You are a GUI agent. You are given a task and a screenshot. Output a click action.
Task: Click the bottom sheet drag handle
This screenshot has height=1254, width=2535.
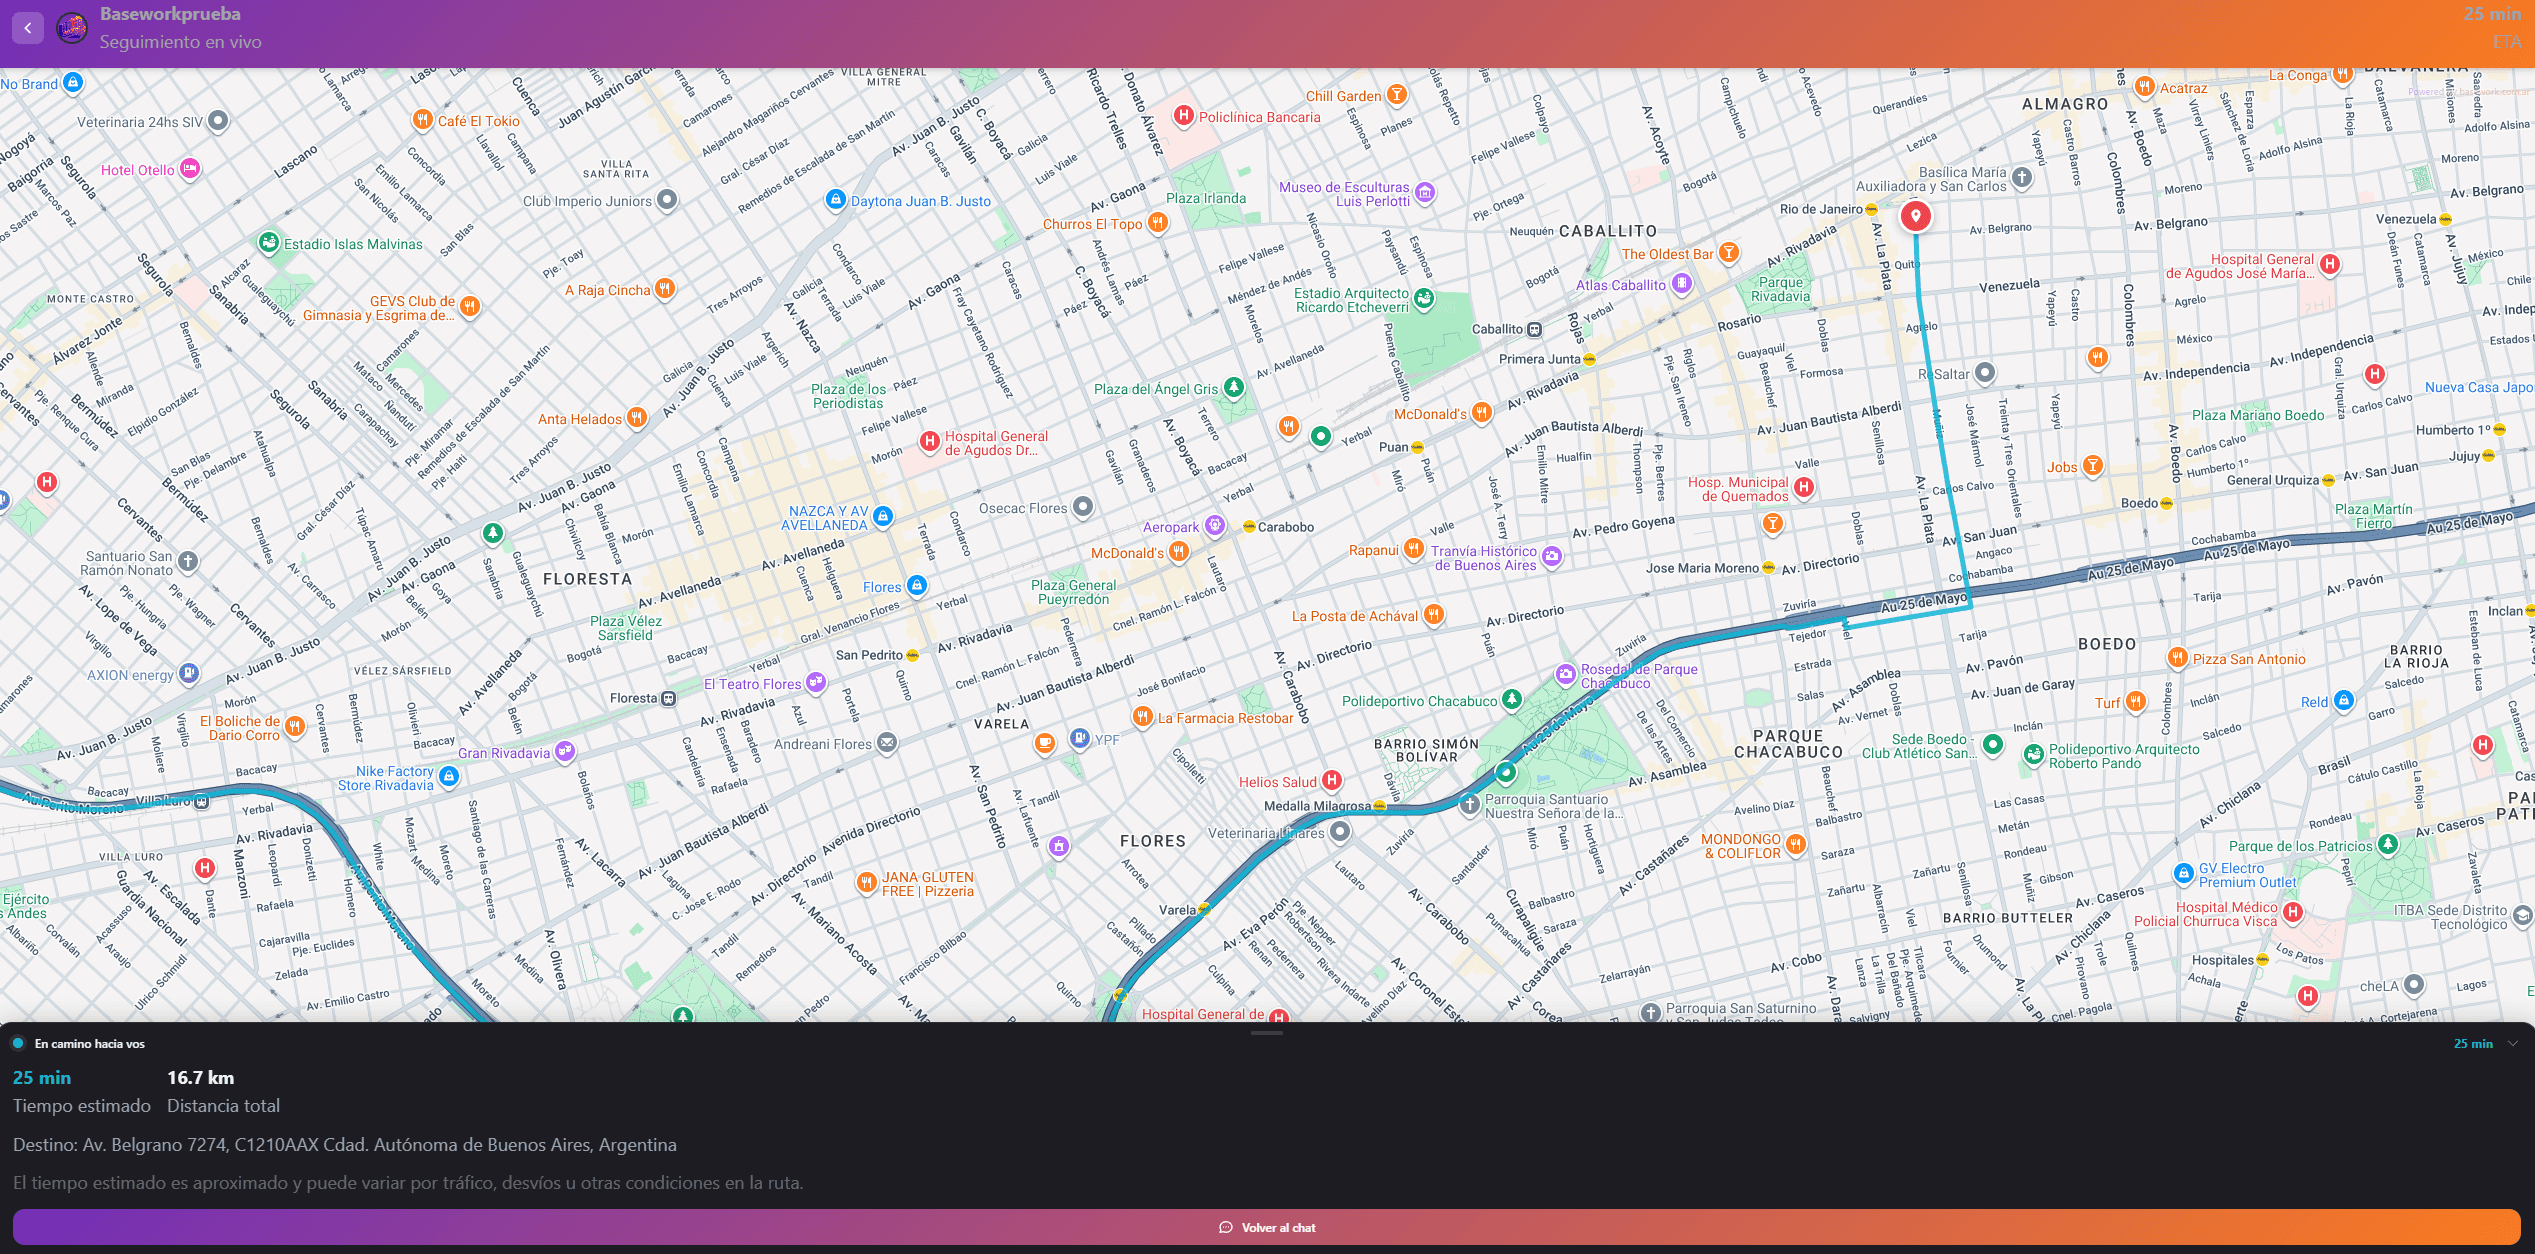(1266, 1032)
